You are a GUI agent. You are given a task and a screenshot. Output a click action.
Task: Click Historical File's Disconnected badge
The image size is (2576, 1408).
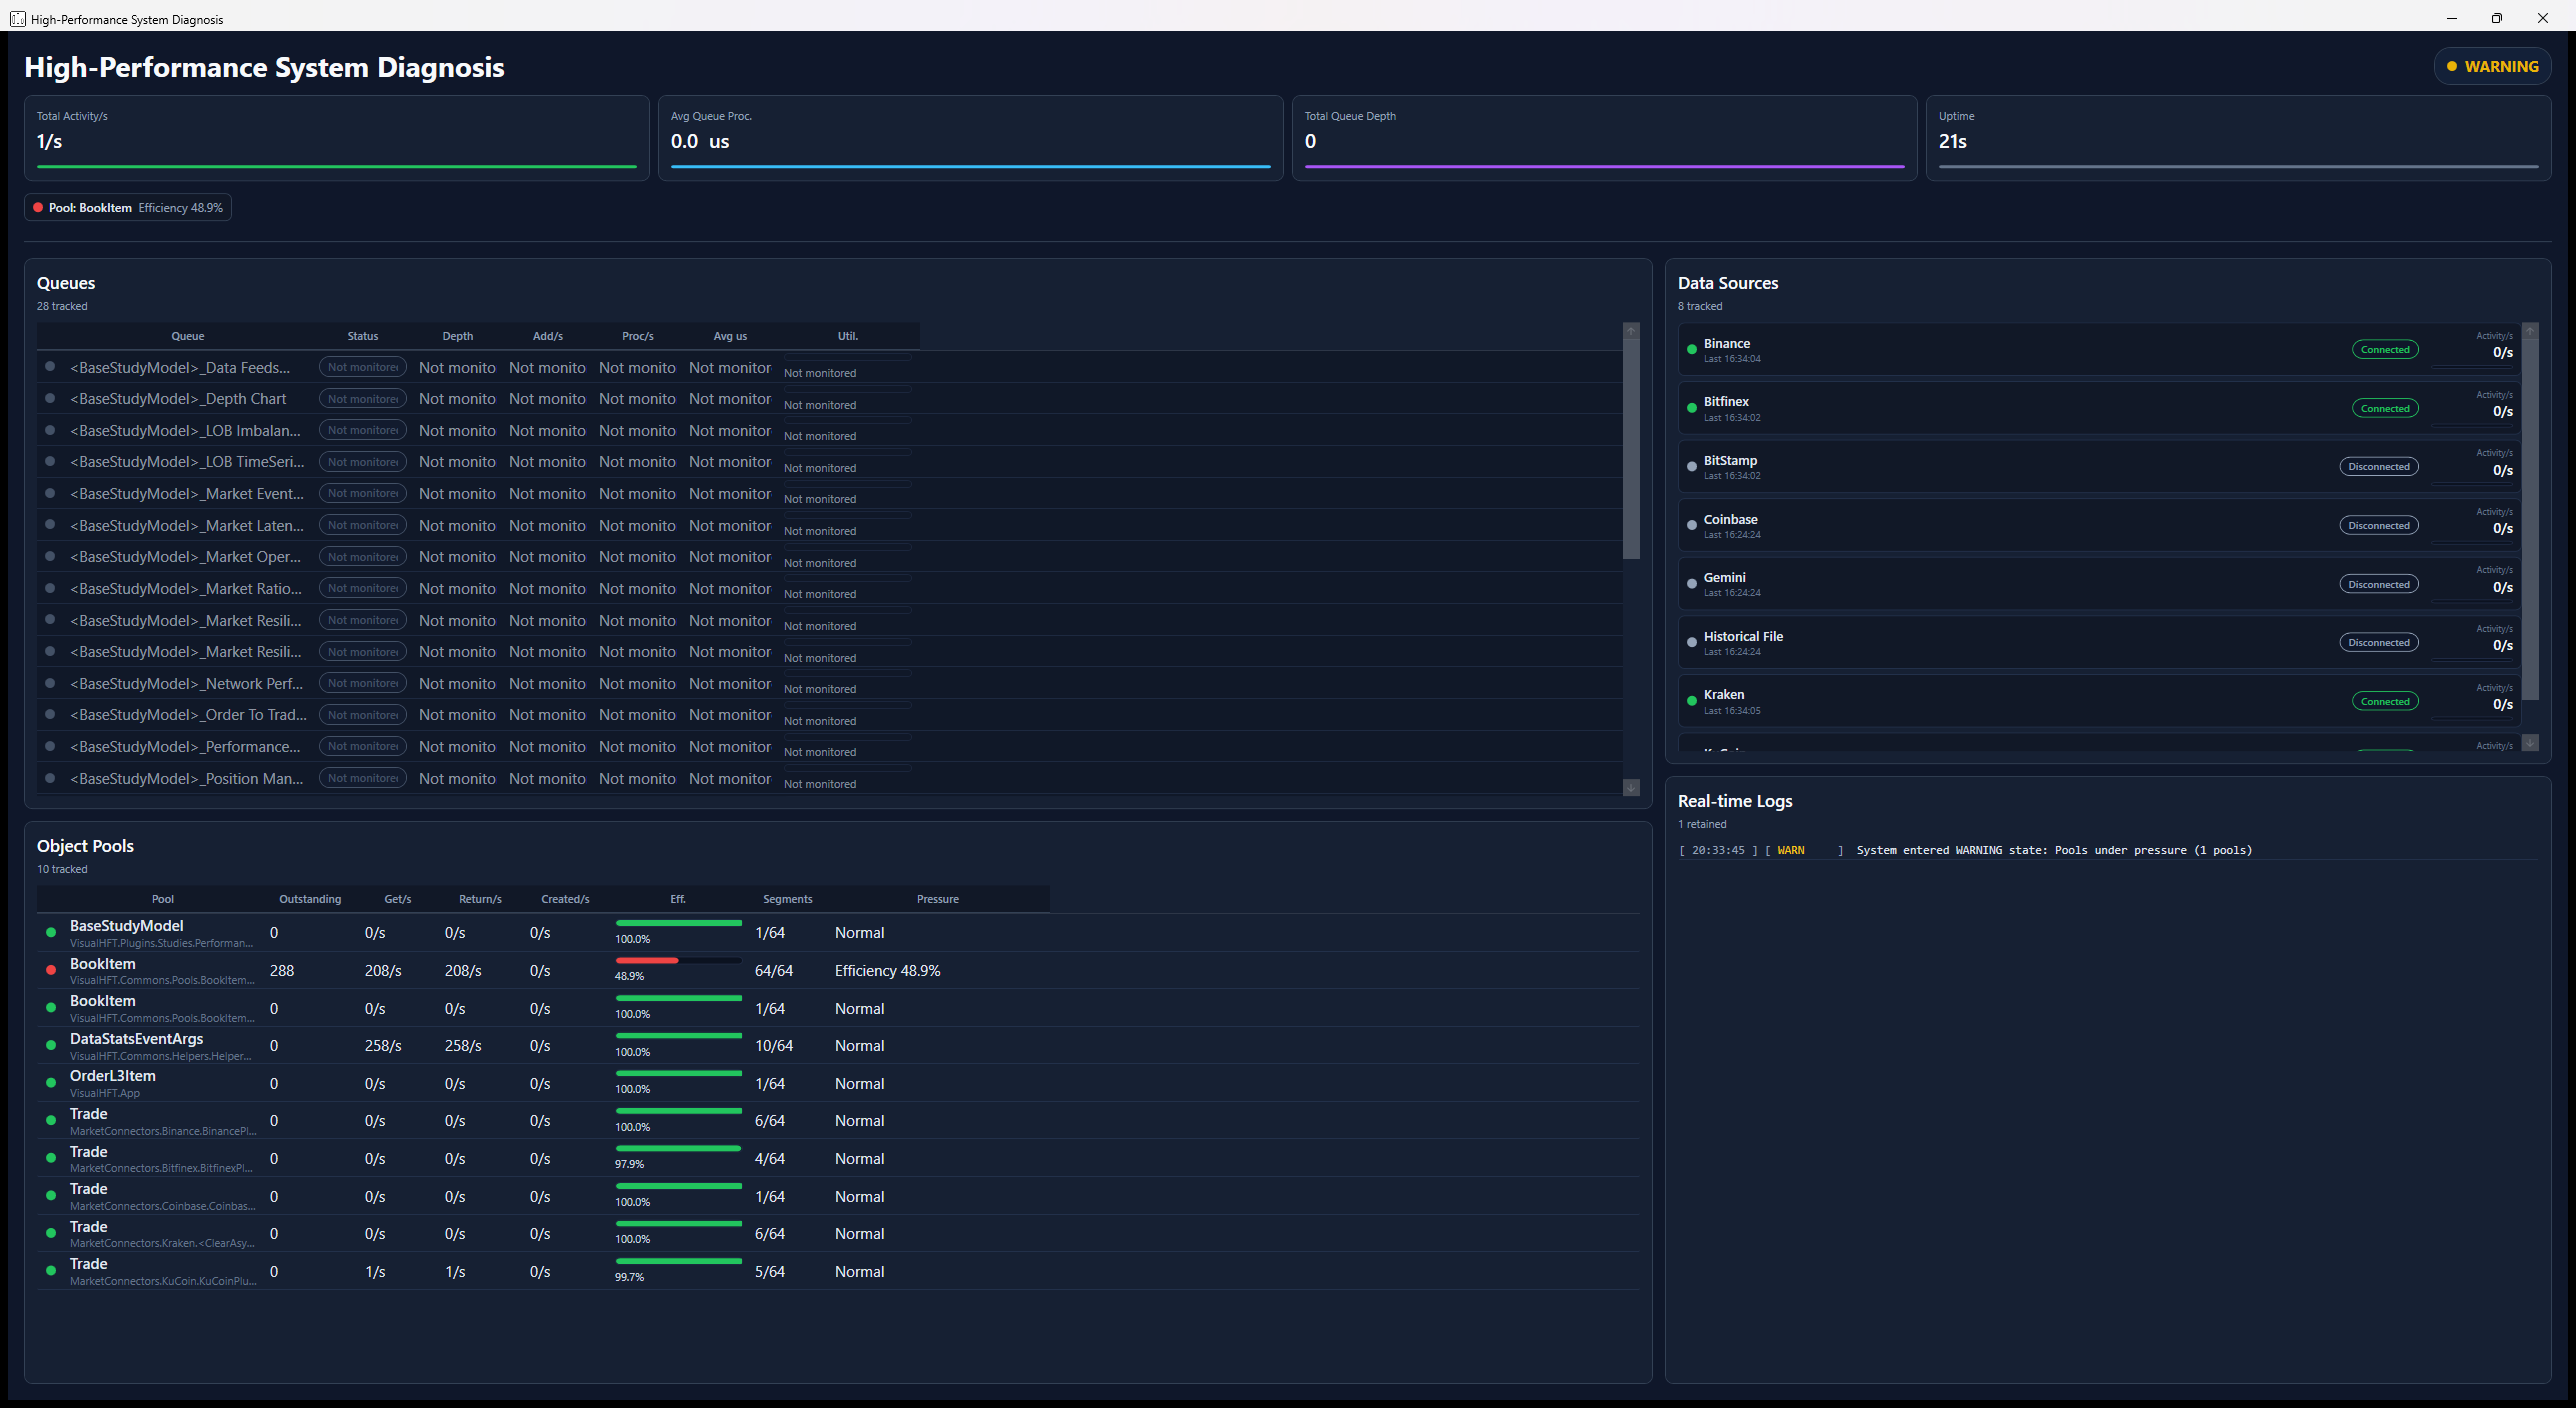2379,643
